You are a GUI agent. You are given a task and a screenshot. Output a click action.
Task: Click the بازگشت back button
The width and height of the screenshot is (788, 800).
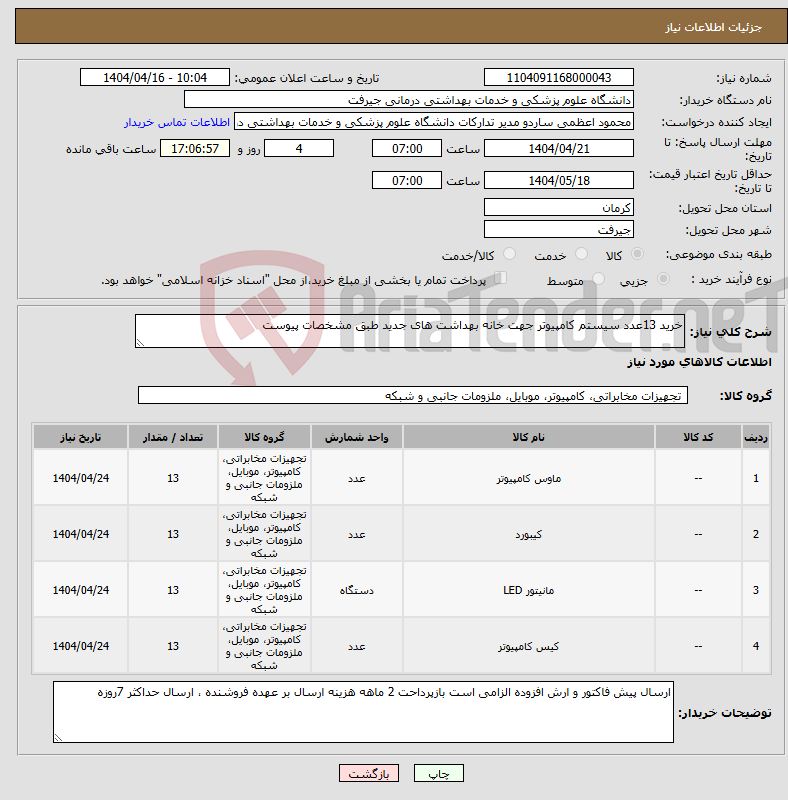point(368,773)
